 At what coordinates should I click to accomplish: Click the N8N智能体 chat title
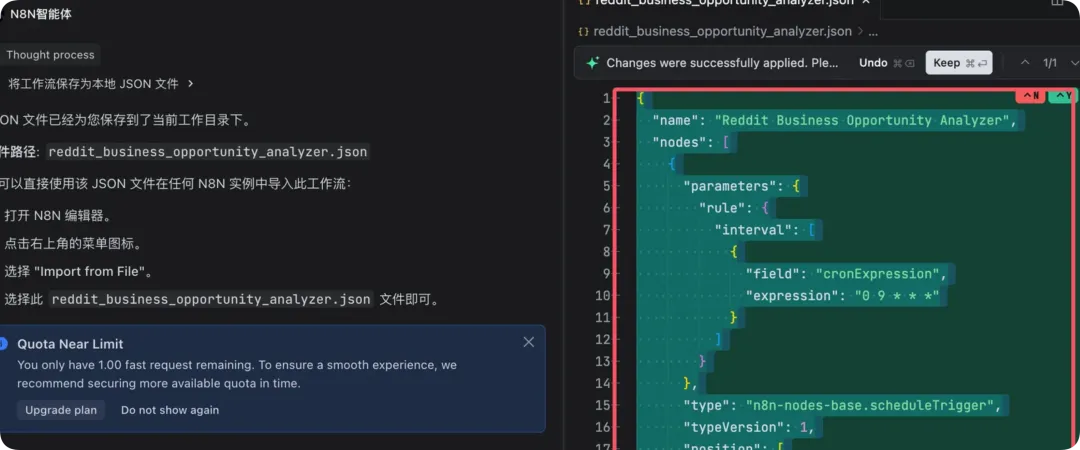point(41,14)
